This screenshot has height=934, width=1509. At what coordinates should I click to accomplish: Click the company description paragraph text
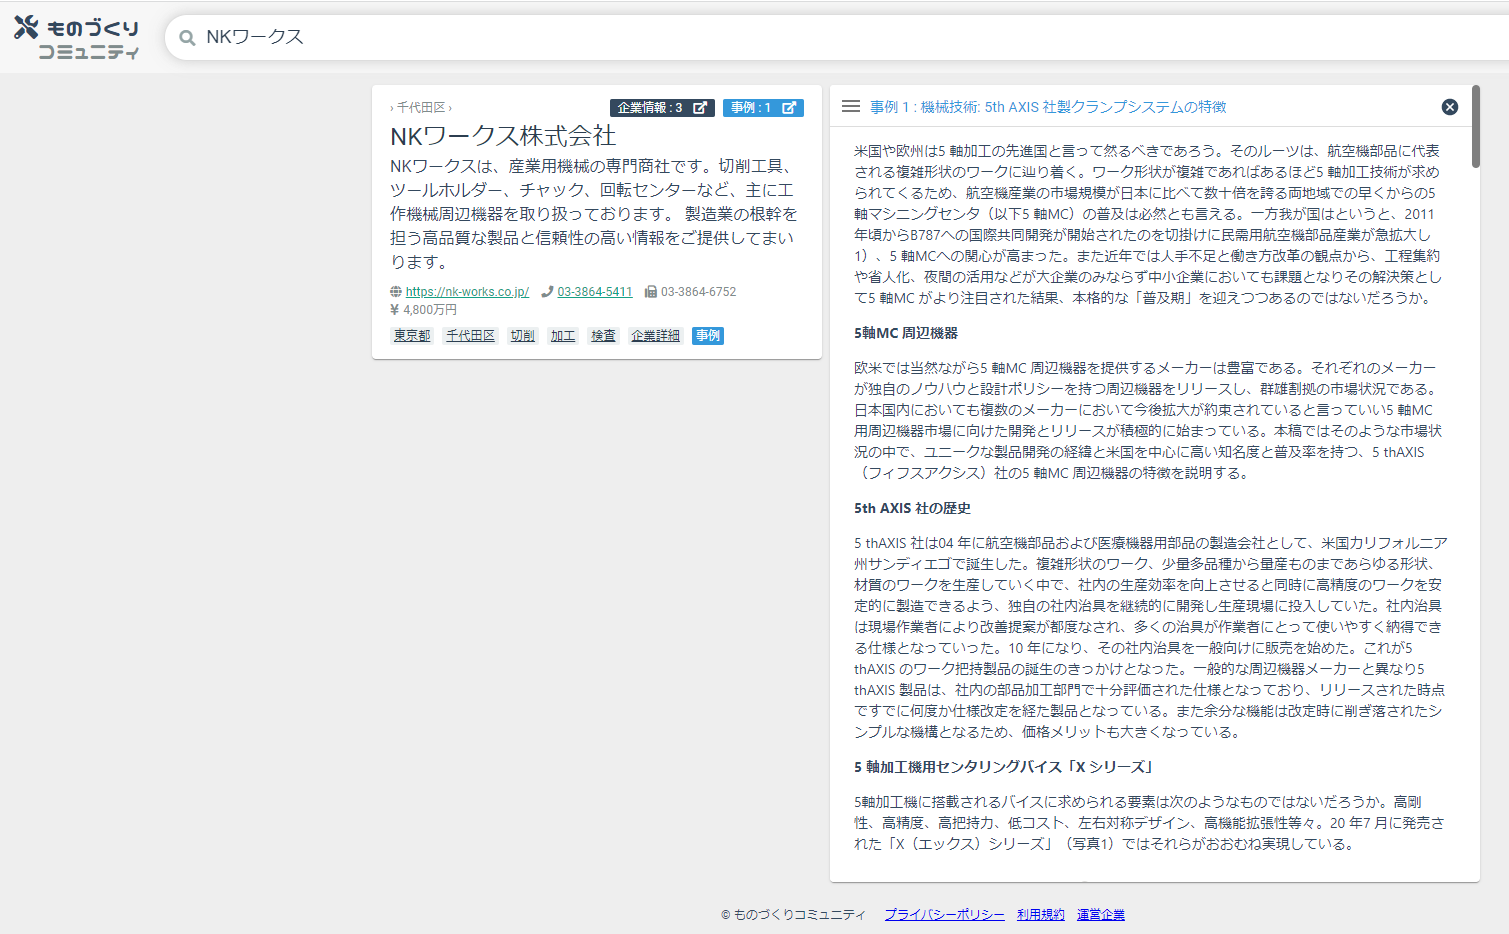tap(594, 214)
